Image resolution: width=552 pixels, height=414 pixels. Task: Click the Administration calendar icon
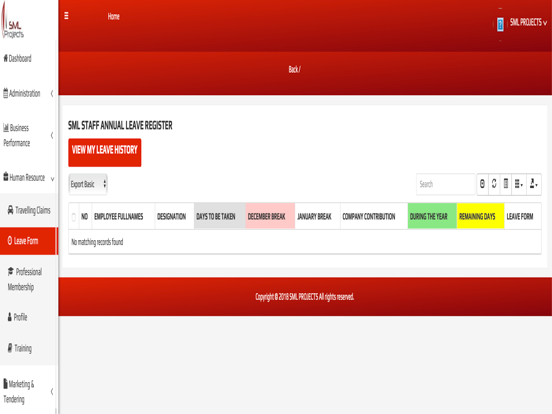point(5,93)
